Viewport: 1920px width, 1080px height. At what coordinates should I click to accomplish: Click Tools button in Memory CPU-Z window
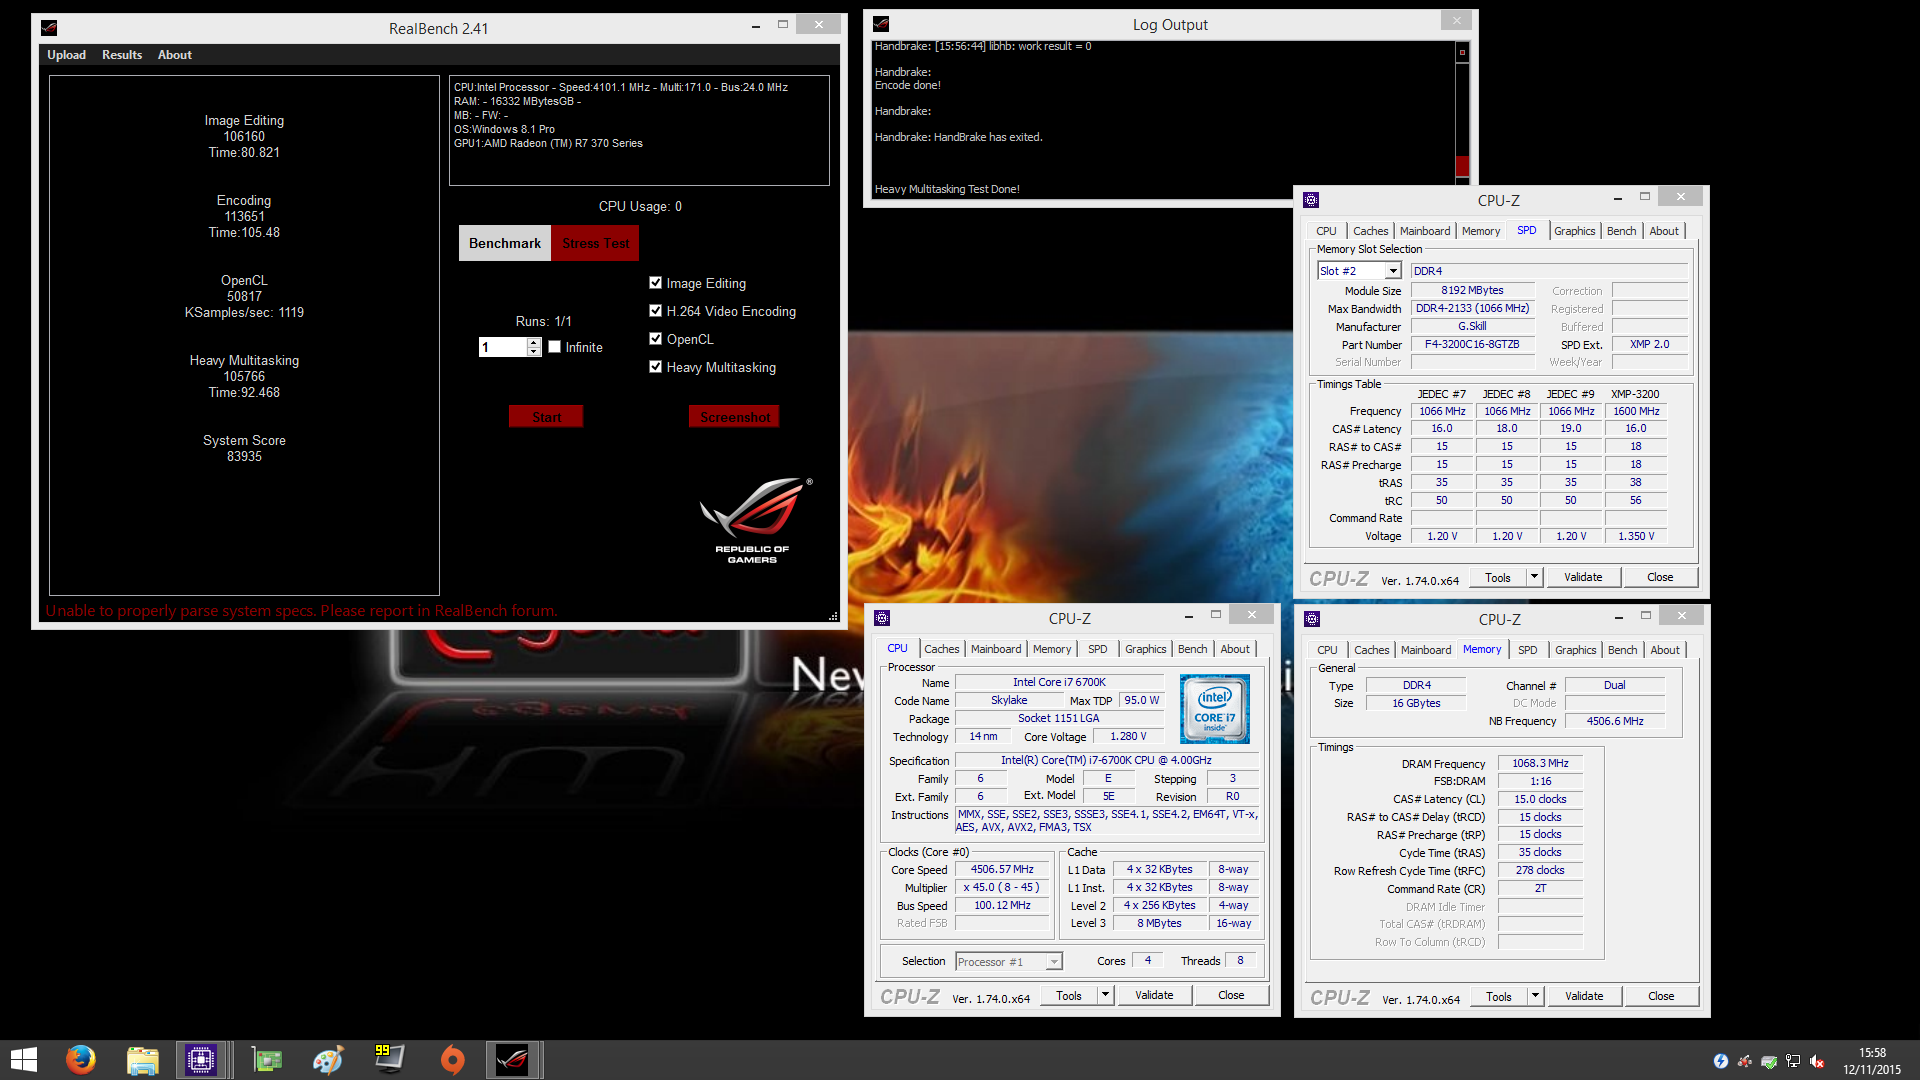[x=1498, y=996]
